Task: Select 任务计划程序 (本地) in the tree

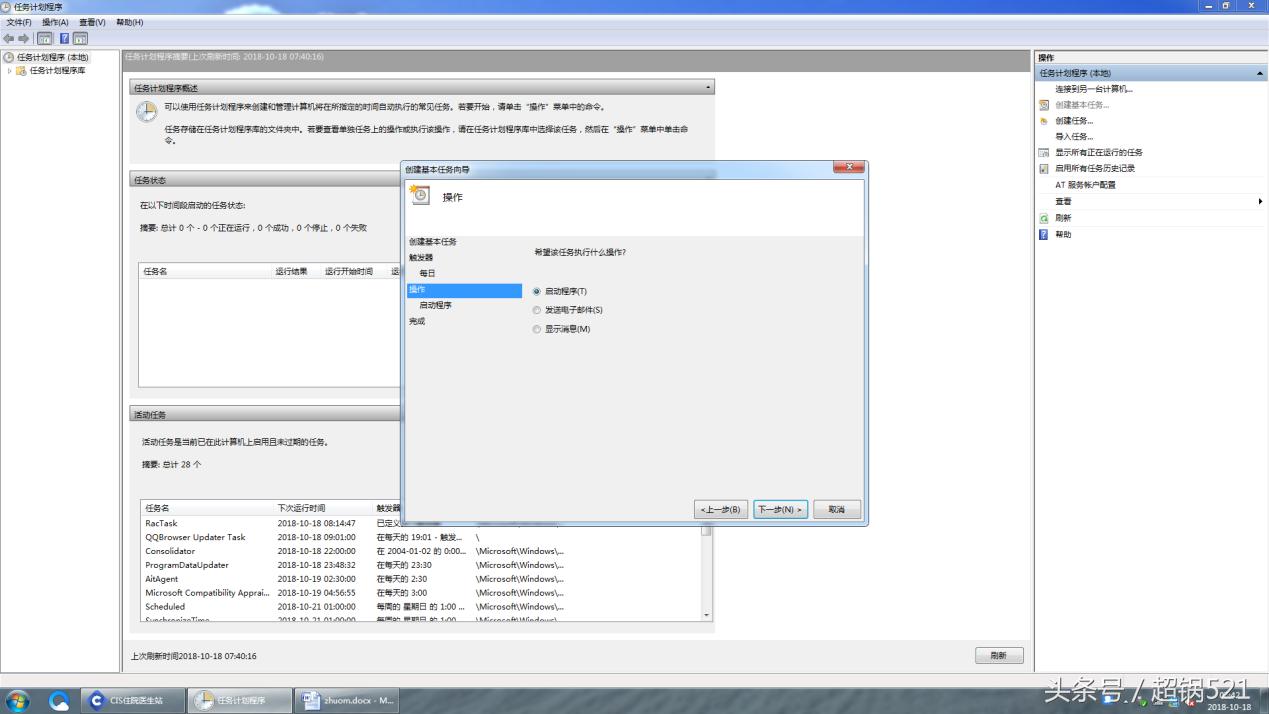Action: point(52,58)
